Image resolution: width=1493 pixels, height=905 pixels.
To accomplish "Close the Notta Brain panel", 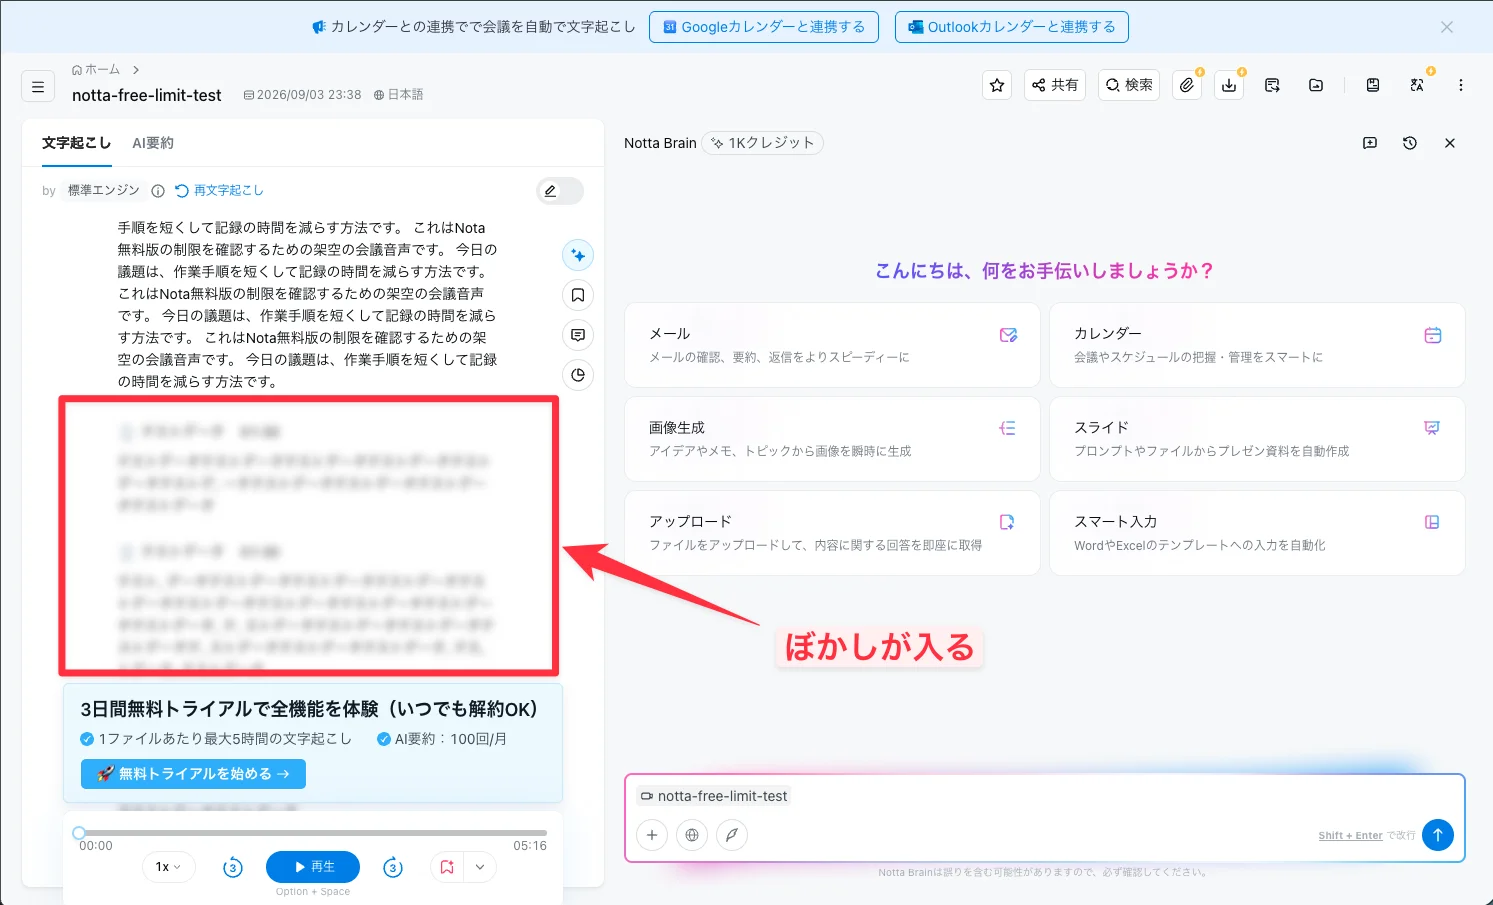I will [x=1450, y=143].
